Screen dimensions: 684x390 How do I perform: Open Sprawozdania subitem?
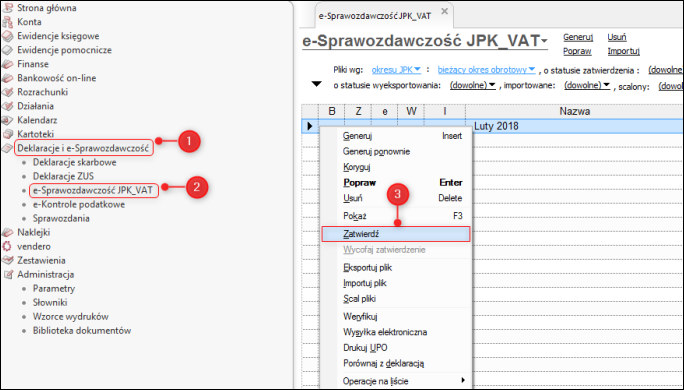click(x=61, y=218)
